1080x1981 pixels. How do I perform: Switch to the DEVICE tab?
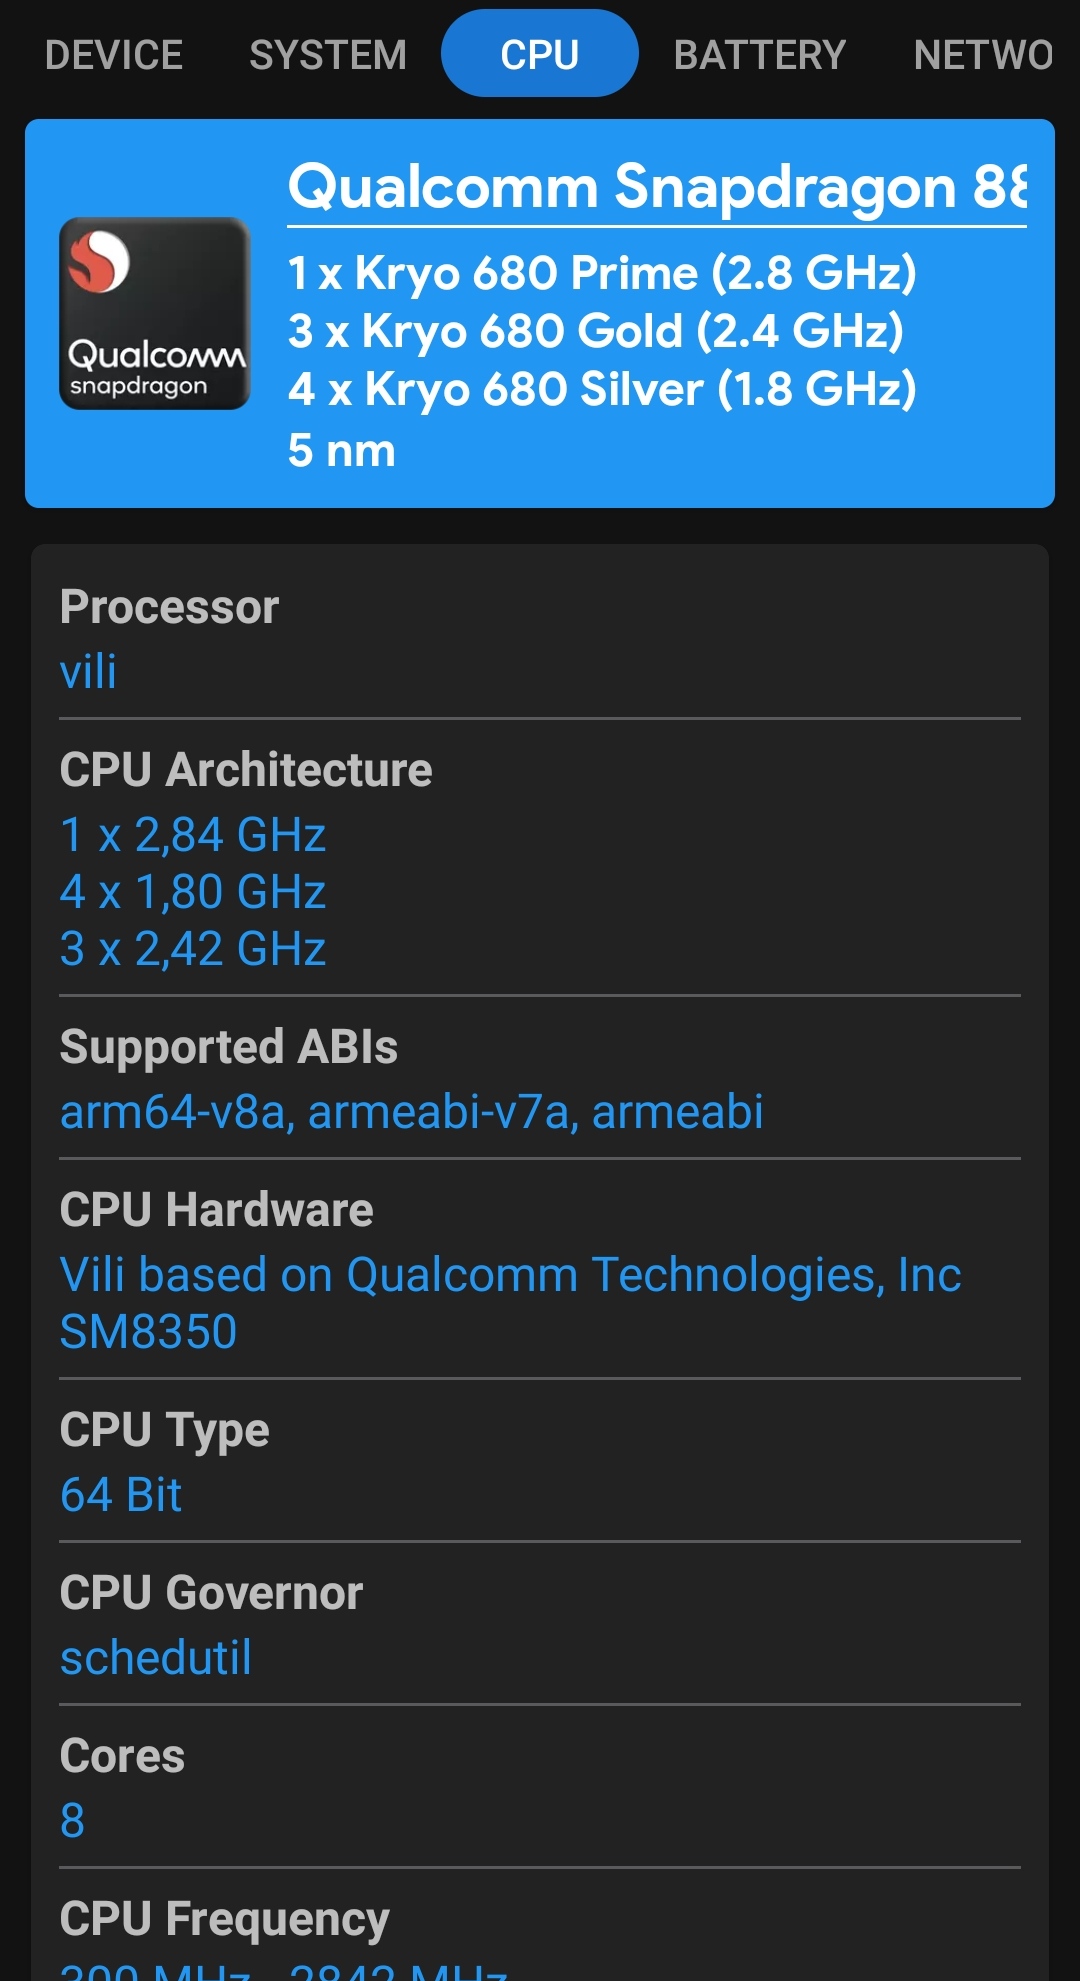click(x=114, y=55)
